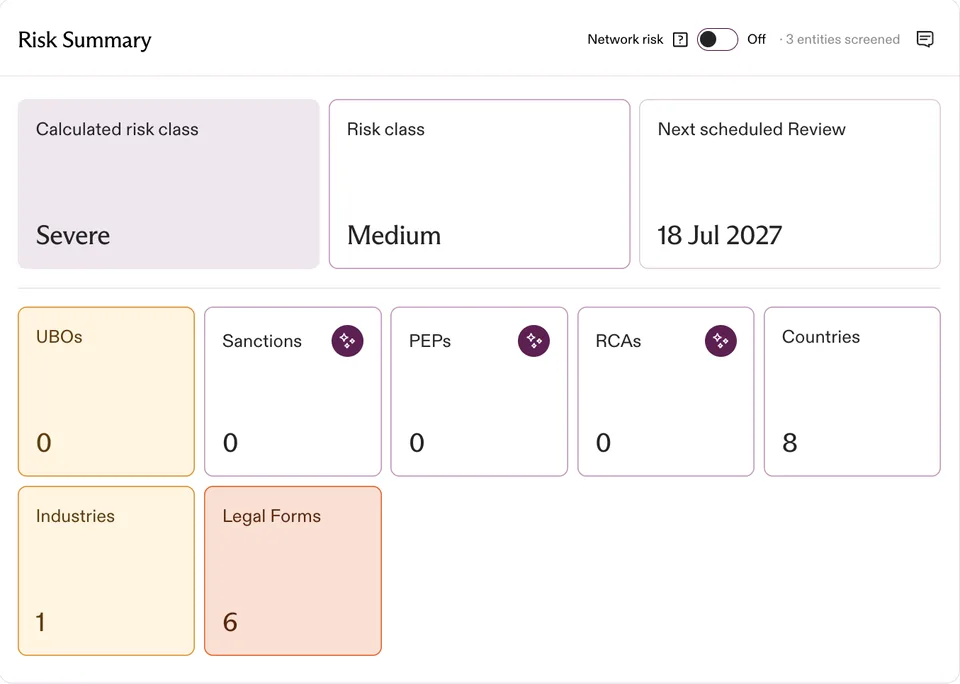Click the "3 entities screened" text

(x=842, y=40)
